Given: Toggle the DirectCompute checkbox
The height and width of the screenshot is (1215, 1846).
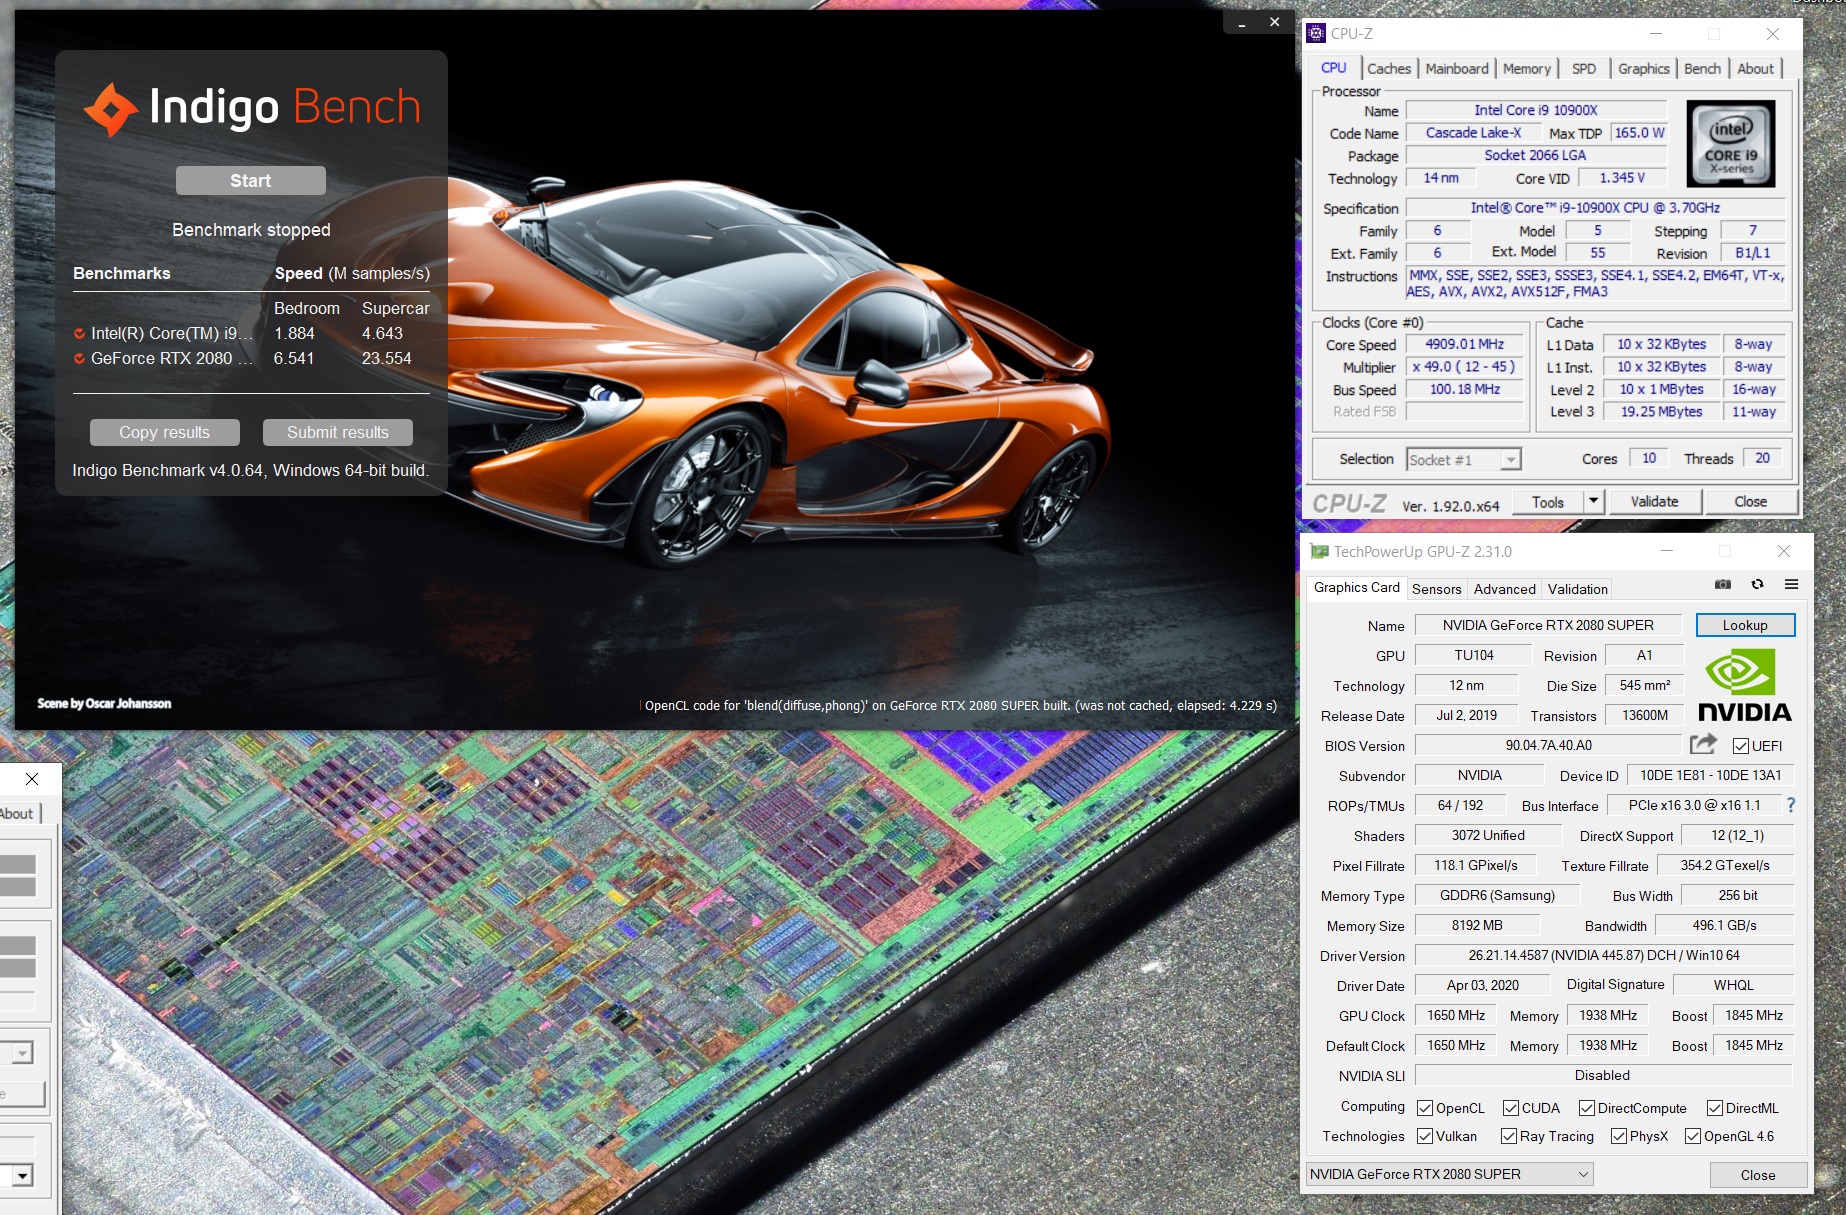Looking at the screenshot, I should click(1587, 1108).
